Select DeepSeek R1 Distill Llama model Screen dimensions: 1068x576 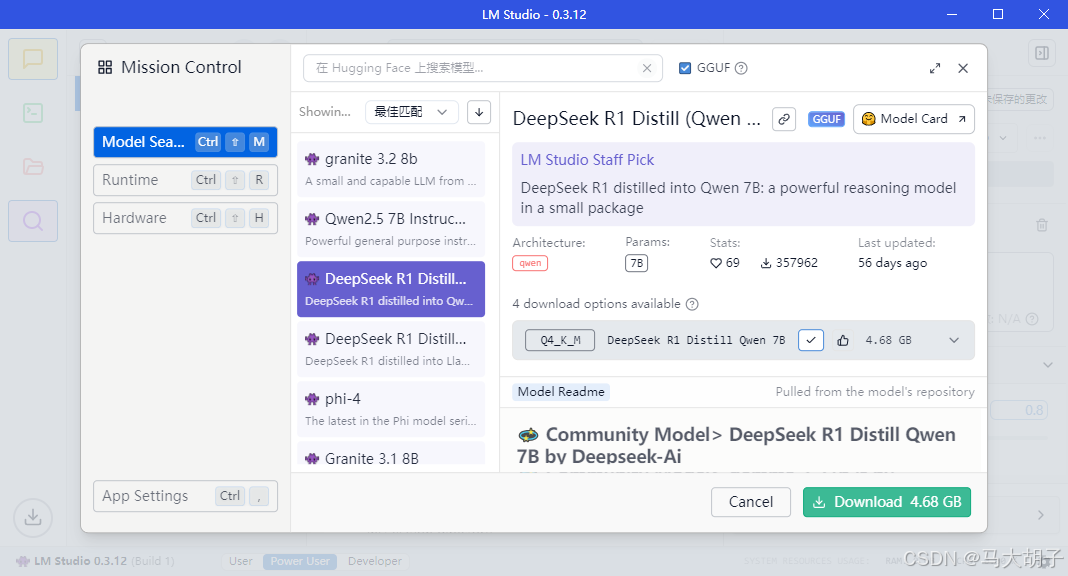click(x=391, y=349)
